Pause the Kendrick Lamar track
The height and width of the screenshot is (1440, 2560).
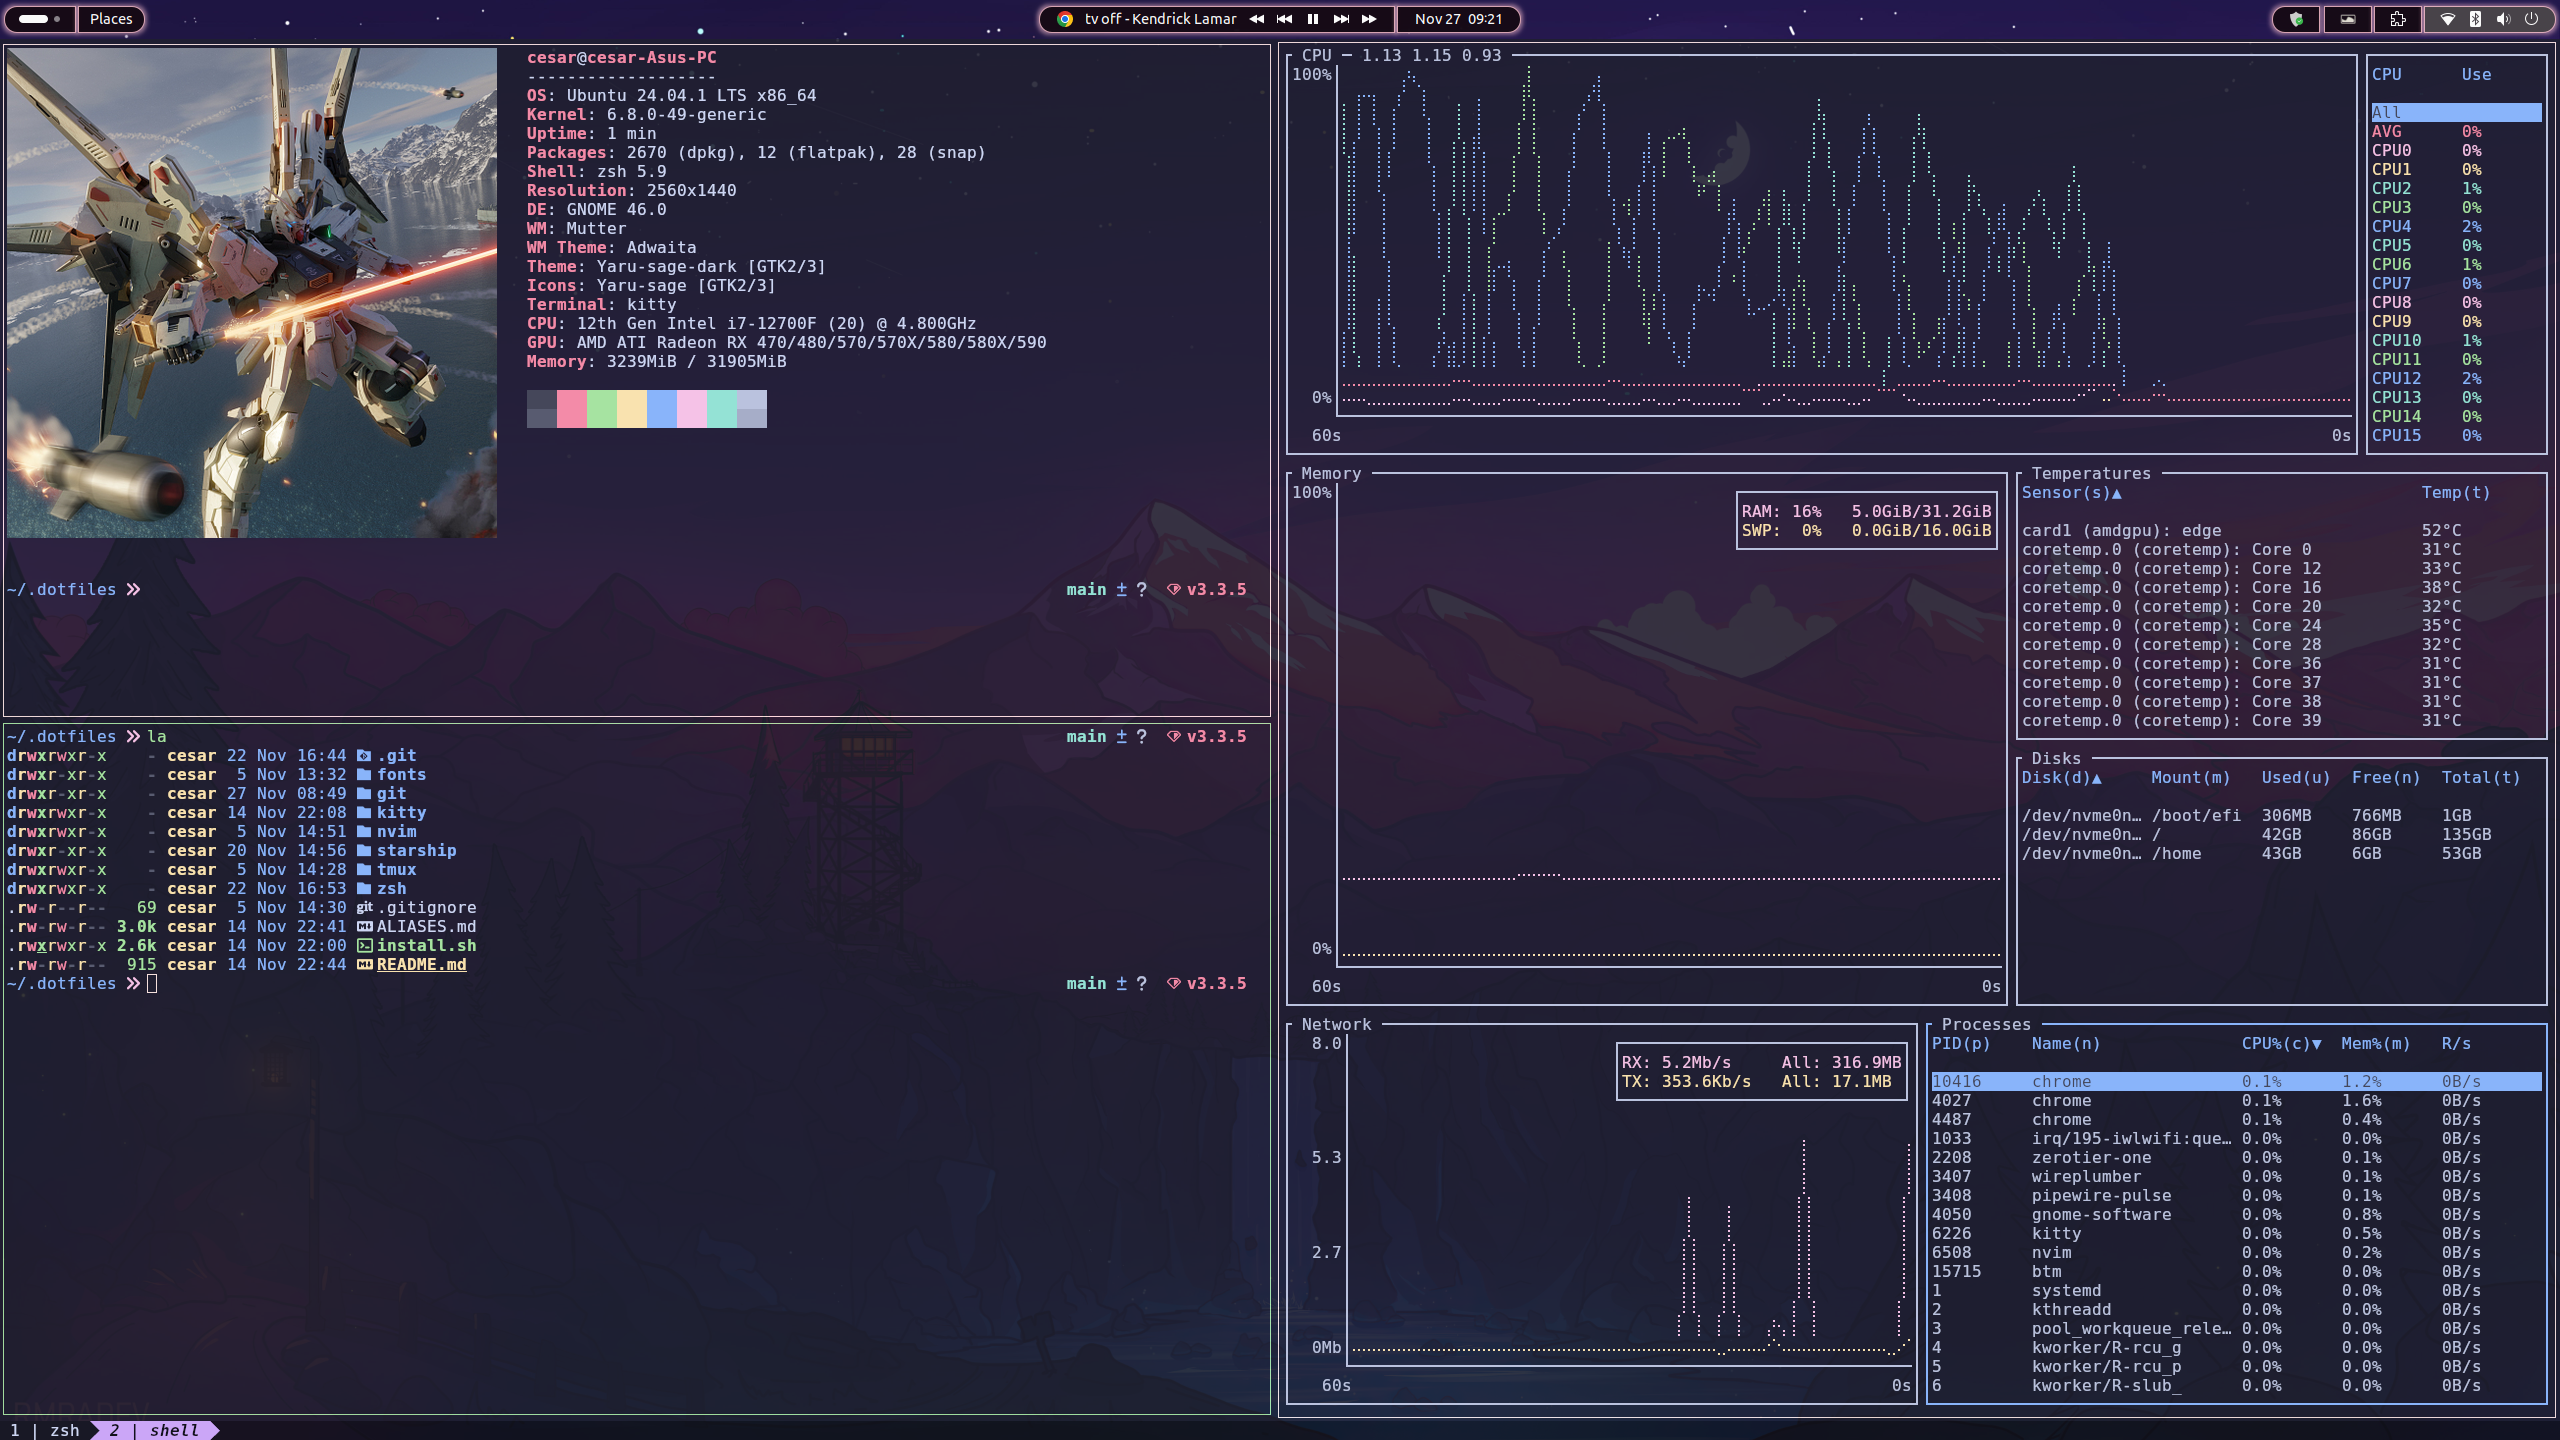[1313, 19]
